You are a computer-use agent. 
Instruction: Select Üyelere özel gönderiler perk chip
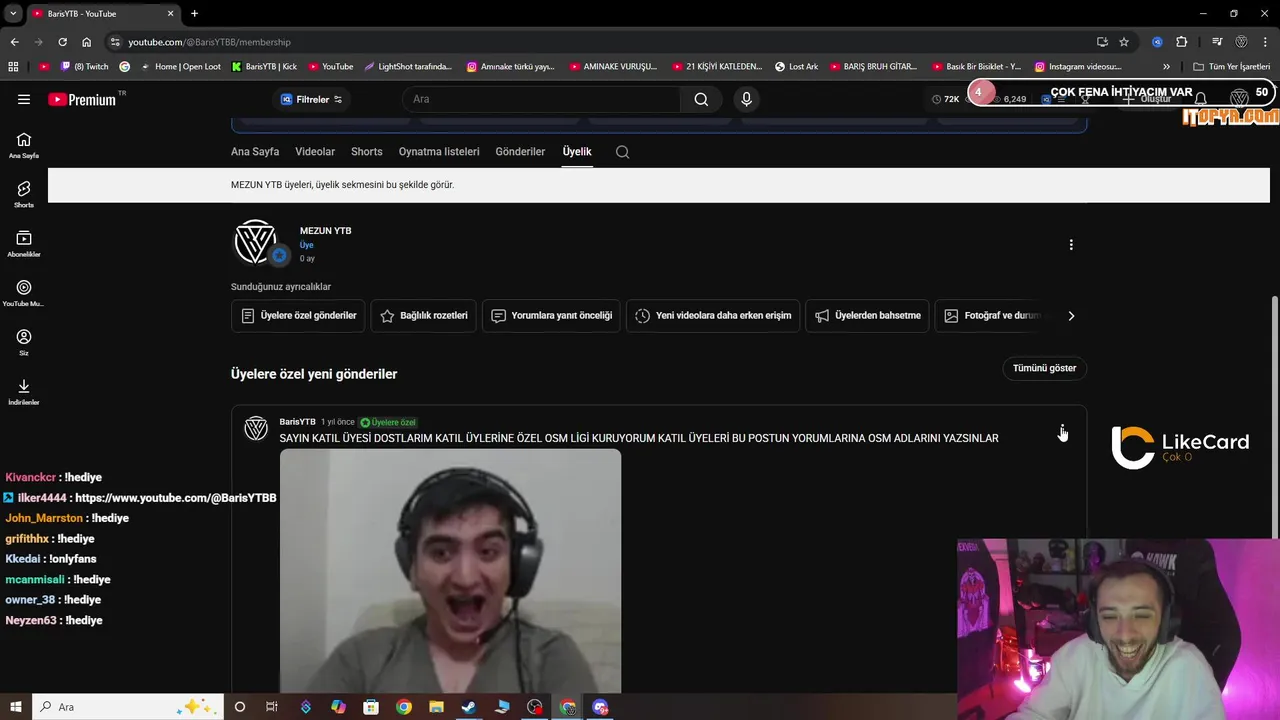[298, 315]
